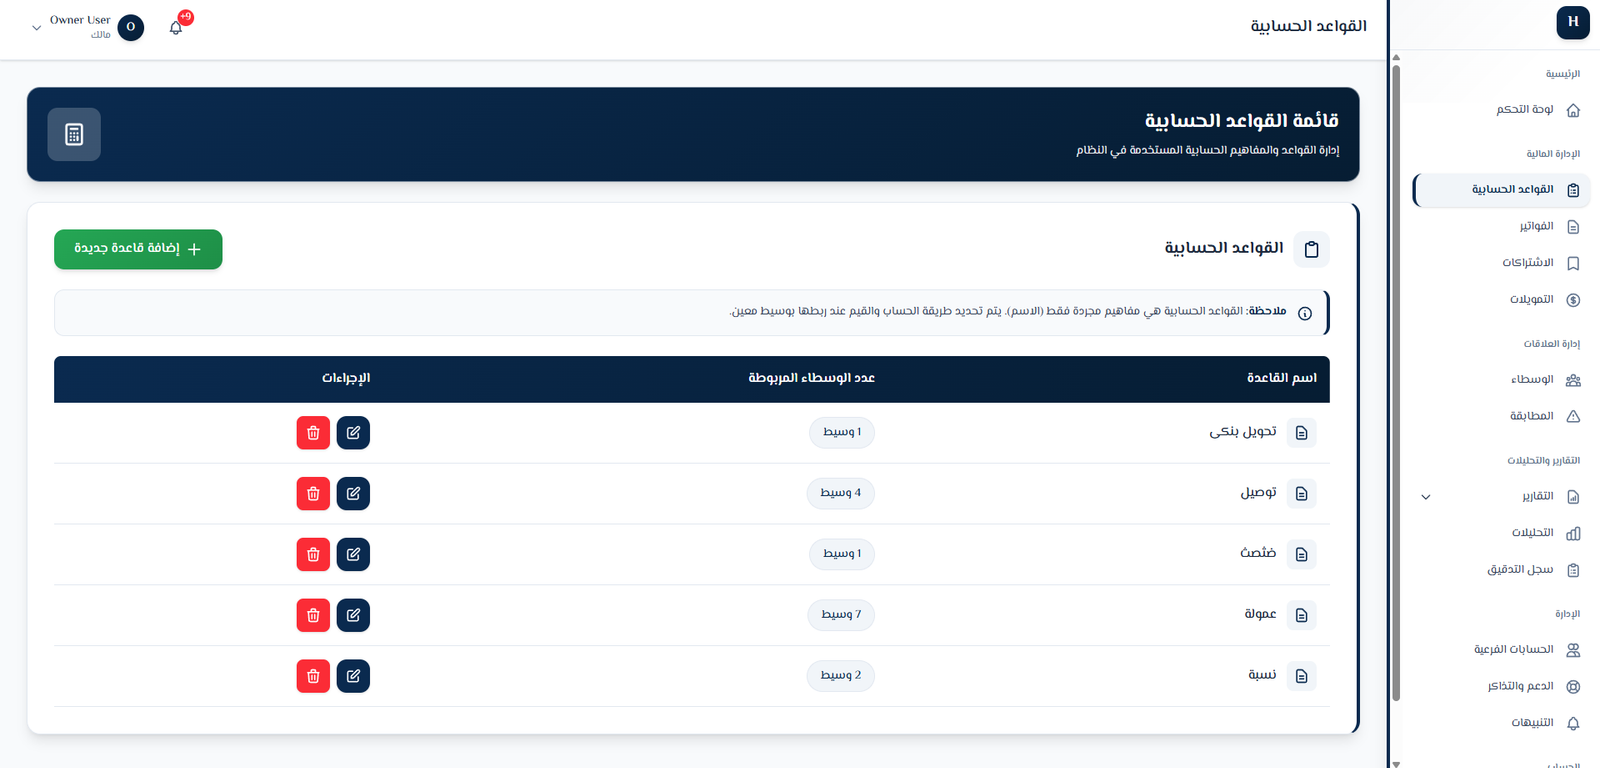Click the bar chart icon for التحليلات
The image size is (1600, 768).
[x=1573, y=533]
